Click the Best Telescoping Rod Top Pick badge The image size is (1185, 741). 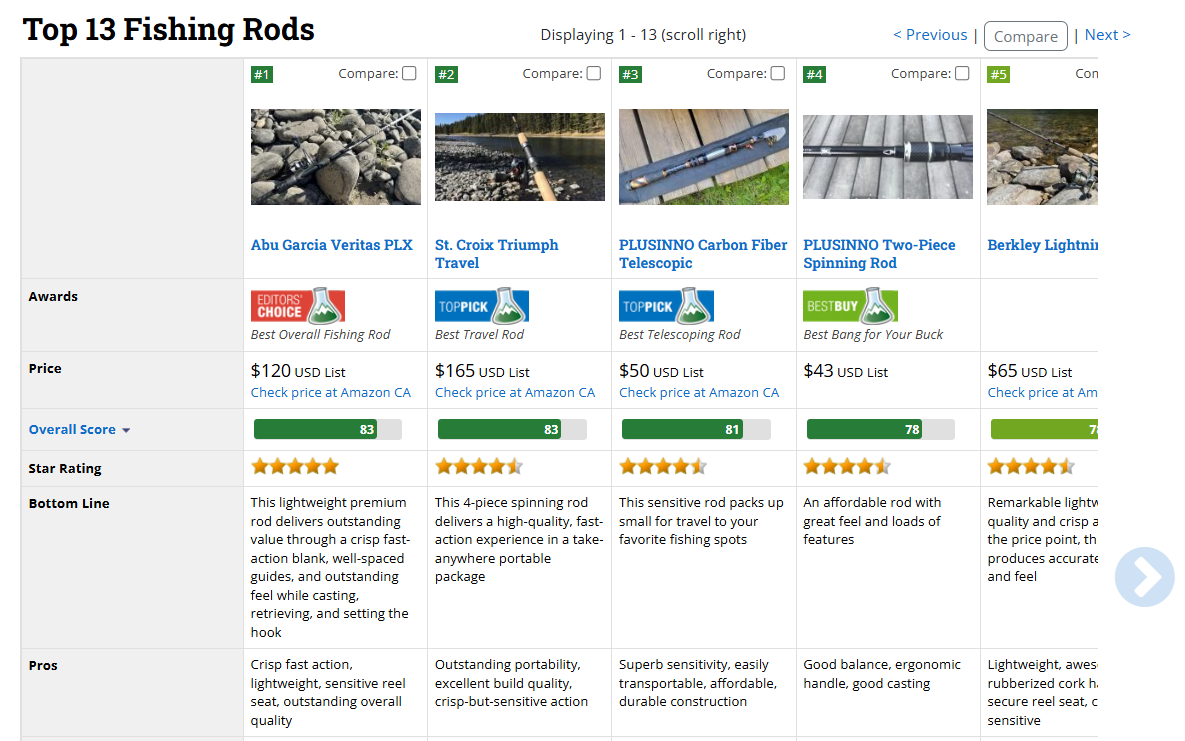point(666,306)
